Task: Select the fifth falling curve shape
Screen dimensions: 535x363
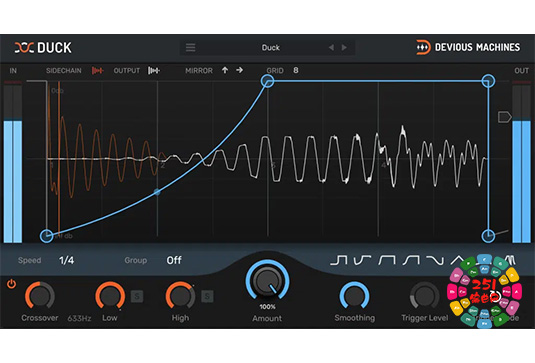Action: [x=435, y=260]
